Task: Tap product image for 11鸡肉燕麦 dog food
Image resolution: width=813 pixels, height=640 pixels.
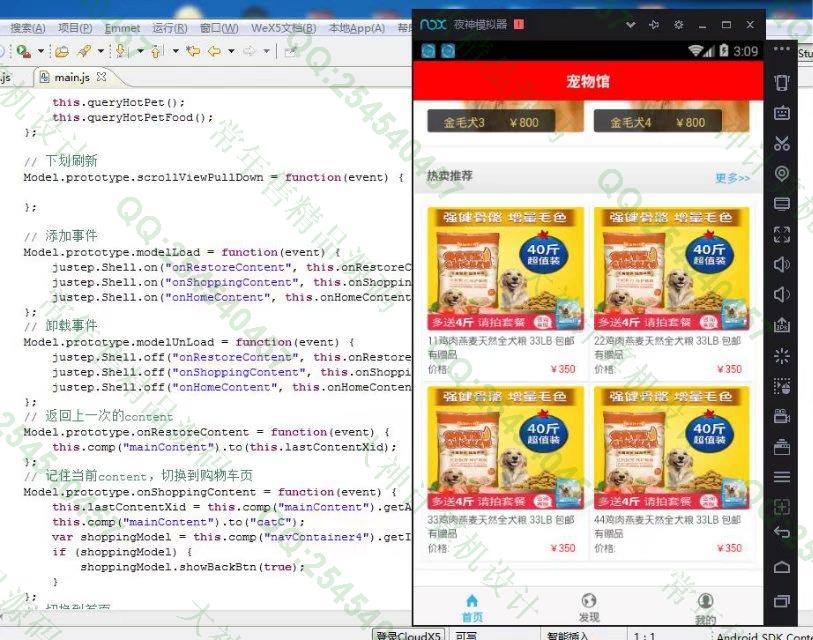Action: (x=506, y=269)
